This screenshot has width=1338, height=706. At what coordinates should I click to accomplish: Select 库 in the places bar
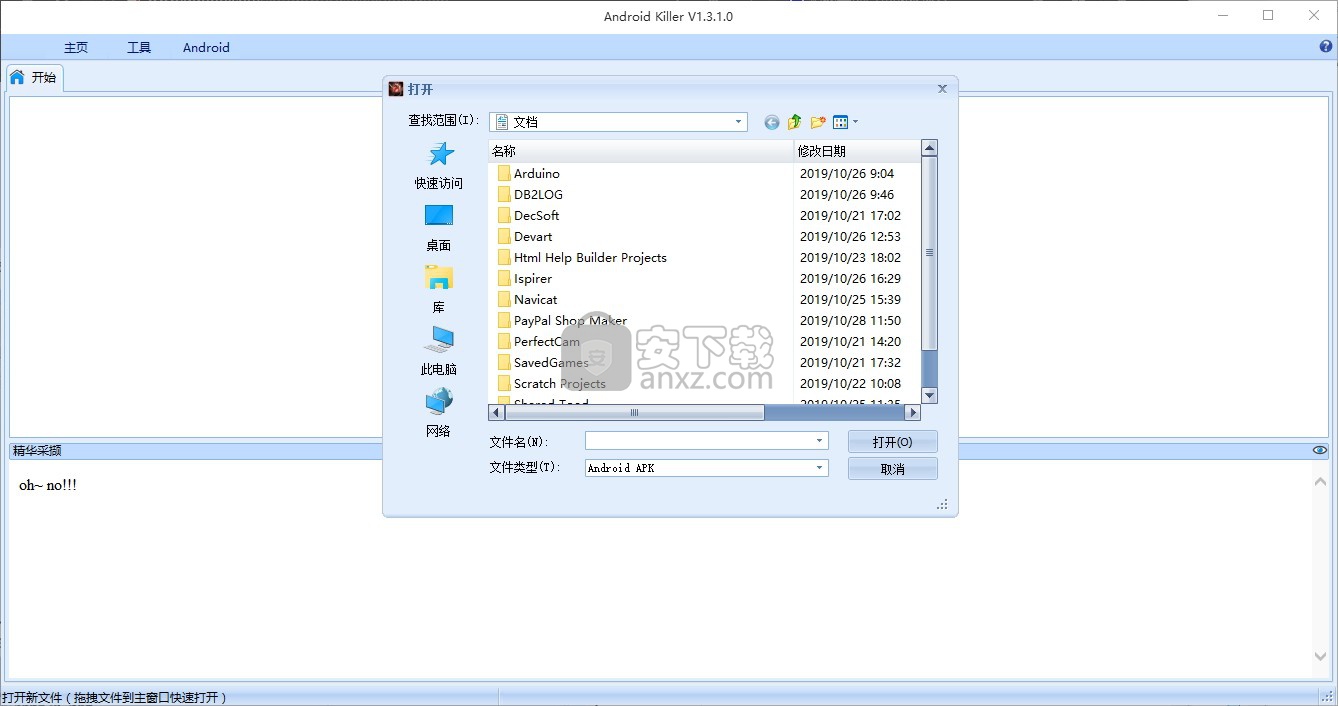[x=439, y=290]
